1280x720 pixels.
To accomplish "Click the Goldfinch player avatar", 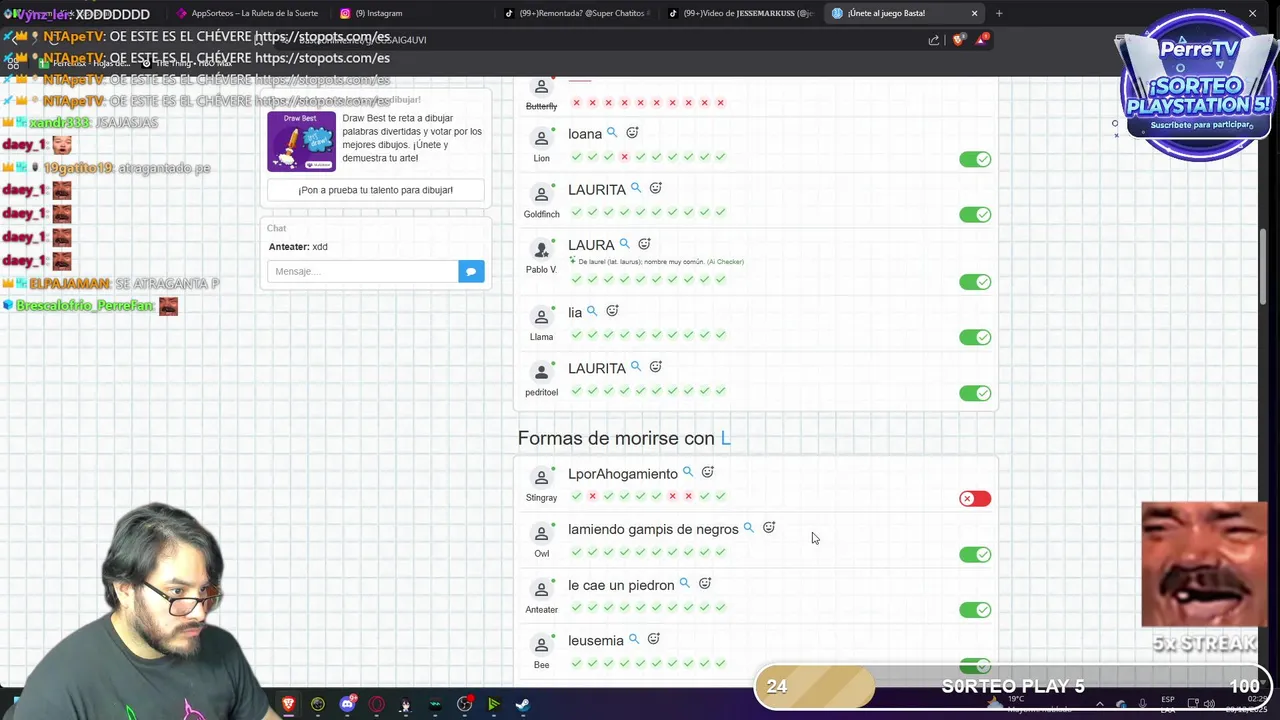I will [x=541, y=194].
